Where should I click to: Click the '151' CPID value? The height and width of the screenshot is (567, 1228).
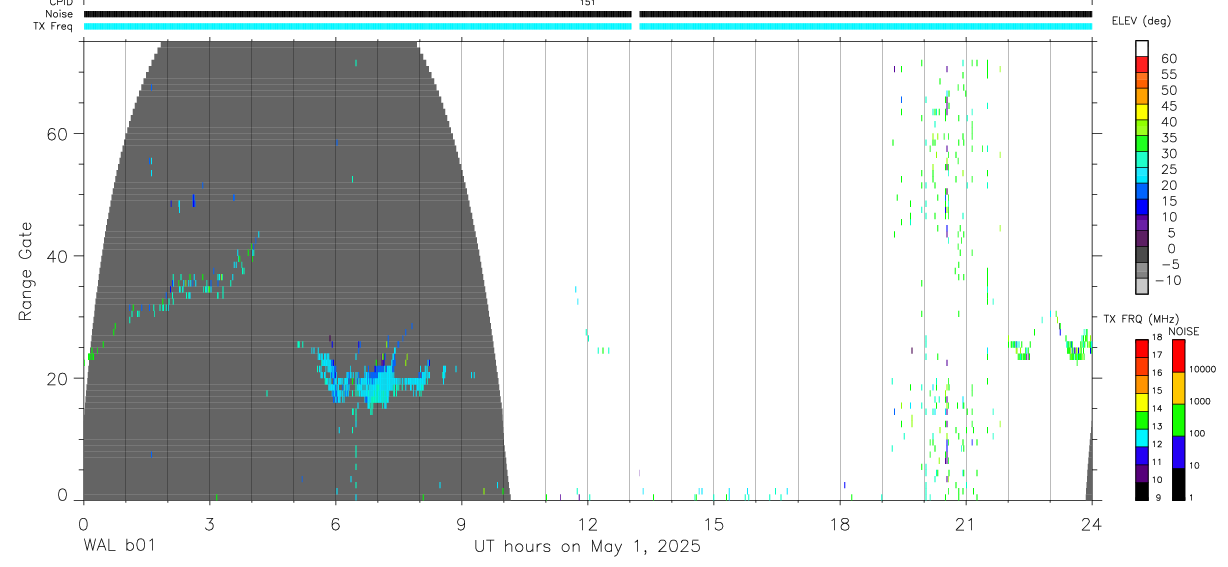coord(587,3)
